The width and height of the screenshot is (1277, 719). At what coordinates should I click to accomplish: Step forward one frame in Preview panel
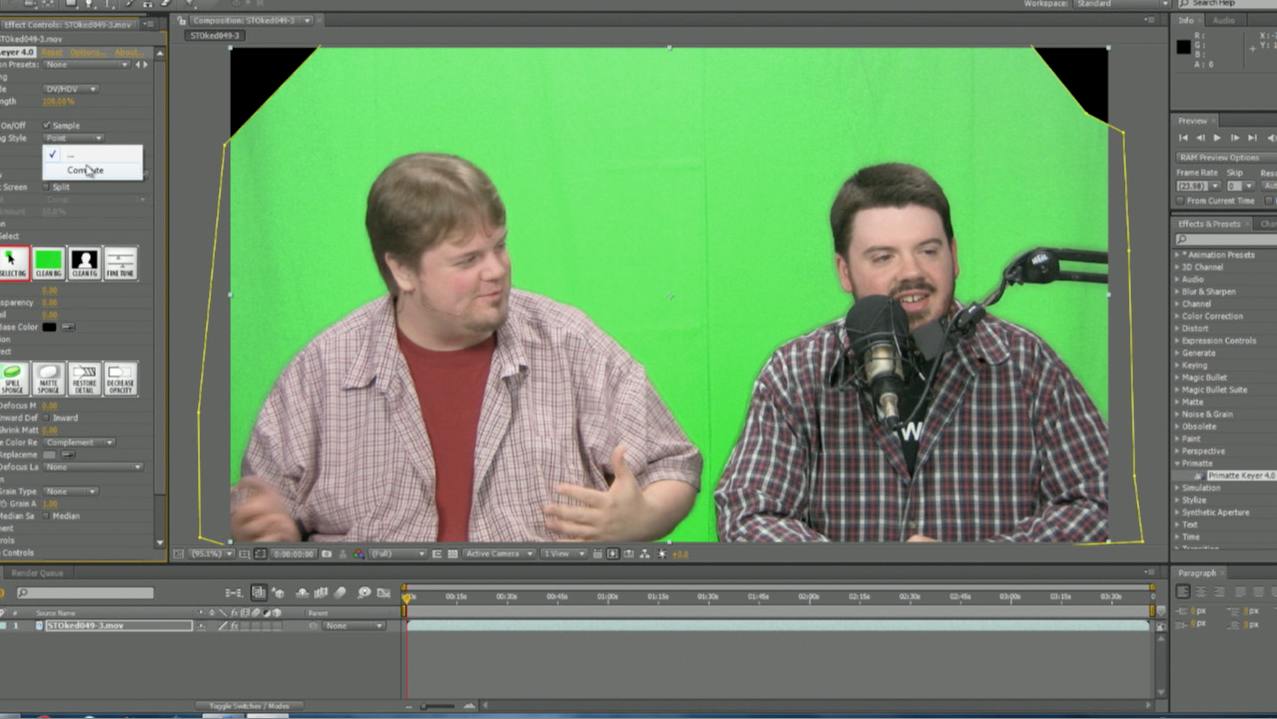coord(1234,138)
